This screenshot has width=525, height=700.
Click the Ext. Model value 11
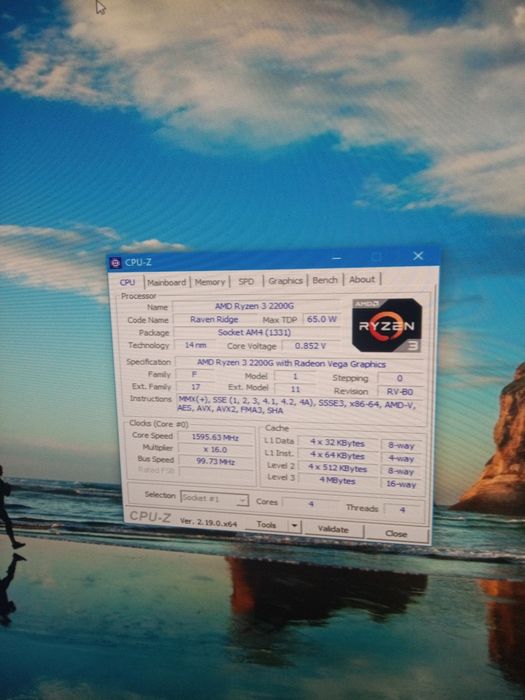(295, 389)
